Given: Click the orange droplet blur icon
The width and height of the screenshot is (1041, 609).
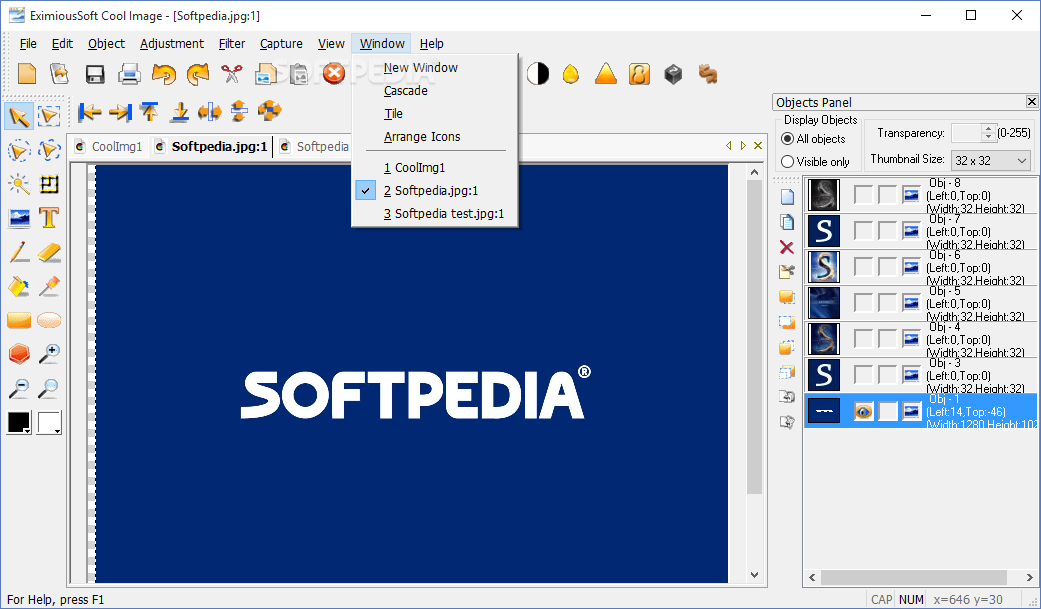Looking at the screenshot, I should 571,74.
